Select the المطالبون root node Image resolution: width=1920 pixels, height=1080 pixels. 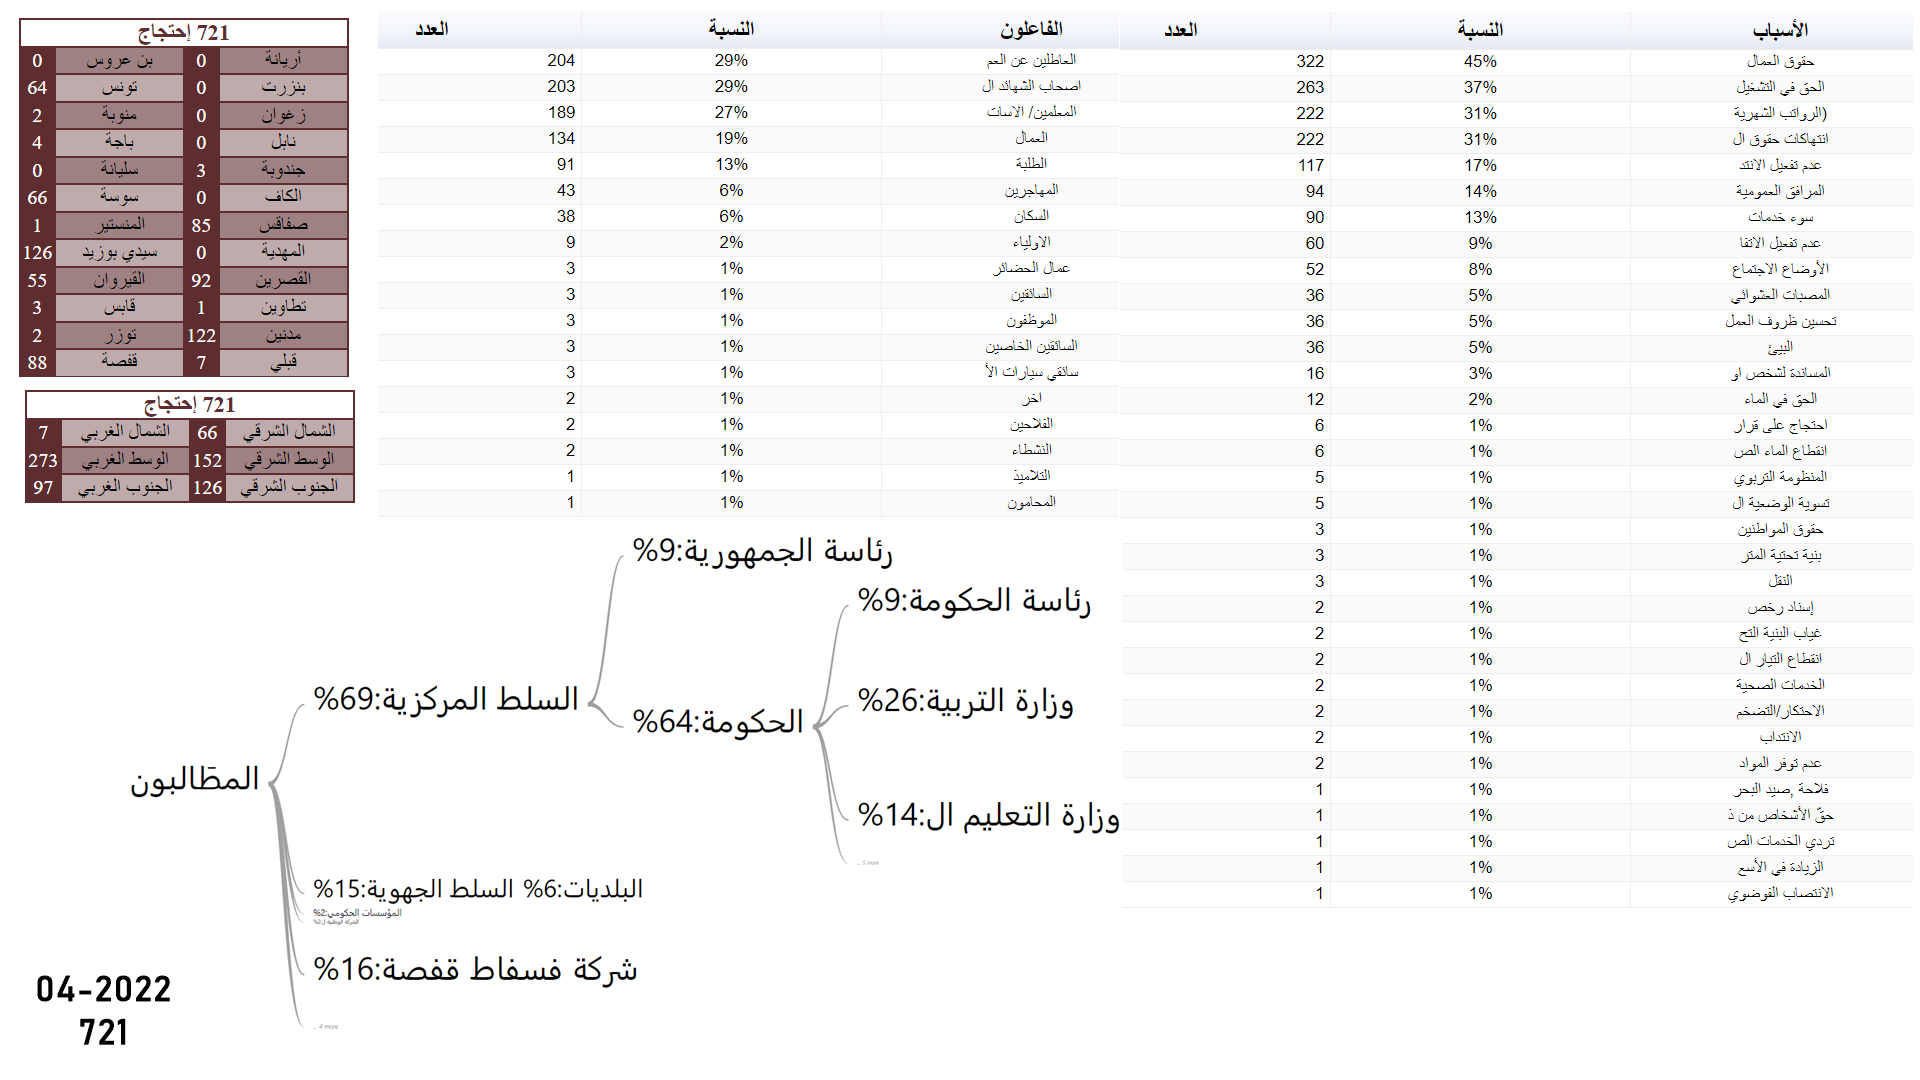point(195,779)
